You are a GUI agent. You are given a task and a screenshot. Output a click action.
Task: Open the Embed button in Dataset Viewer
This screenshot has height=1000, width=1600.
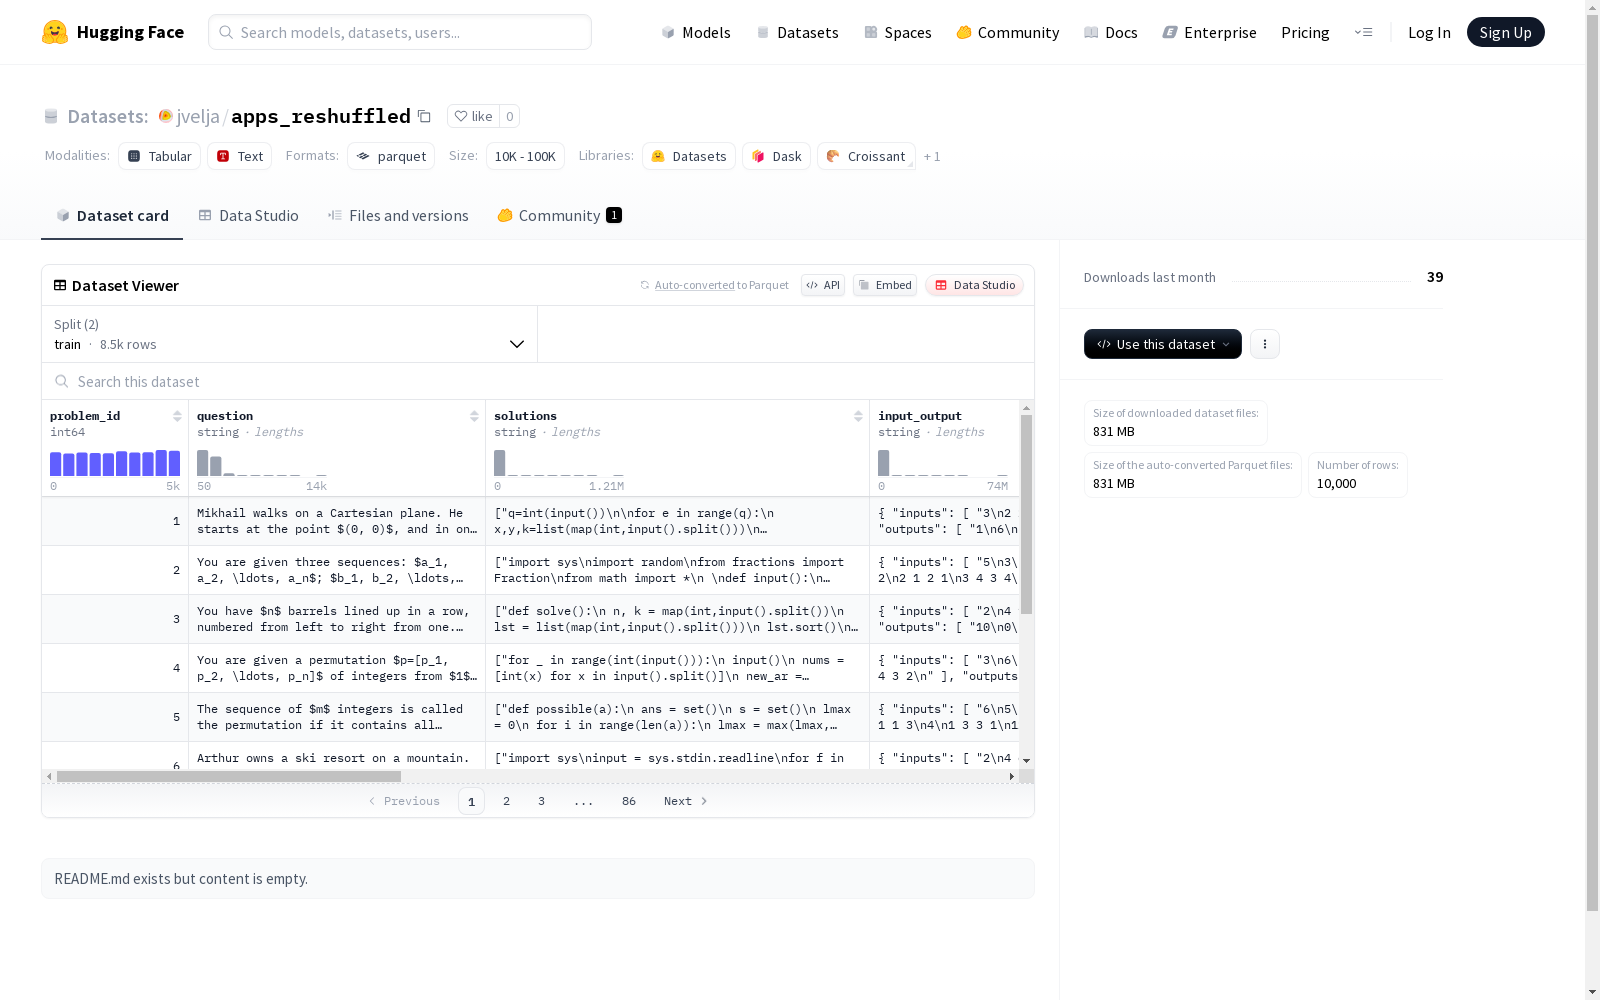(x=885, y=285)
